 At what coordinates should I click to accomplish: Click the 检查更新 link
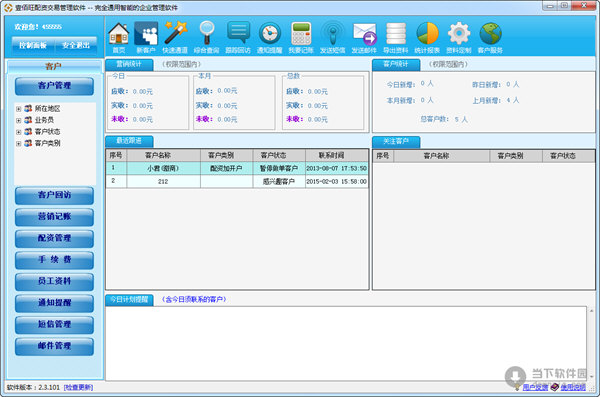(x=78, y=387)
